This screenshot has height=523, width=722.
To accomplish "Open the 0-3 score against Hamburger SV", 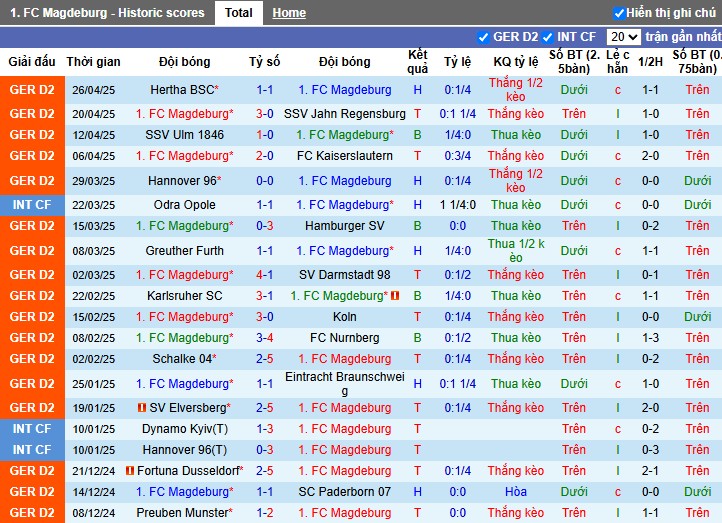I will click(264, 226).
